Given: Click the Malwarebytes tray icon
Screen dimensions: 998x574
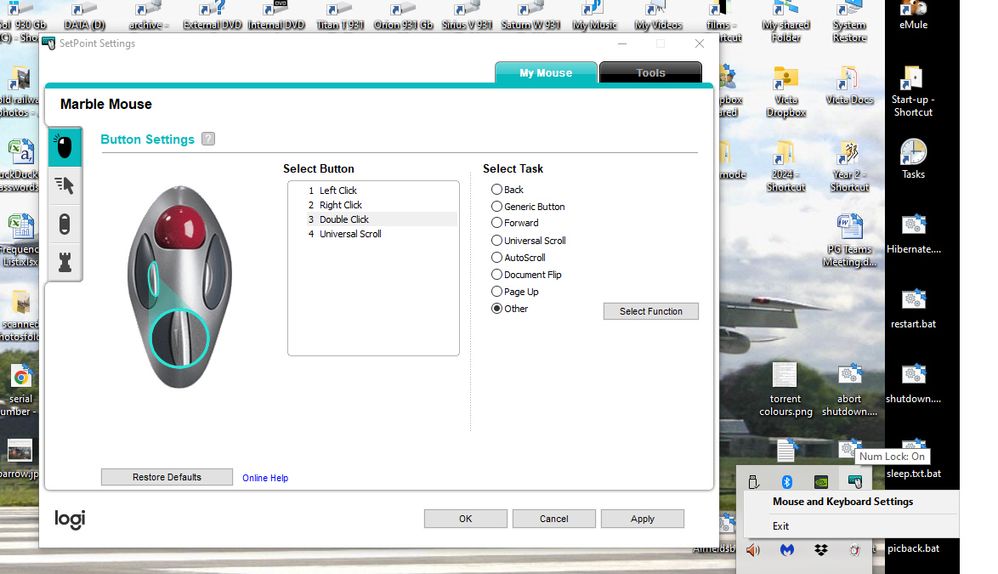Looking at the screenshot, I should pos(787,549).
